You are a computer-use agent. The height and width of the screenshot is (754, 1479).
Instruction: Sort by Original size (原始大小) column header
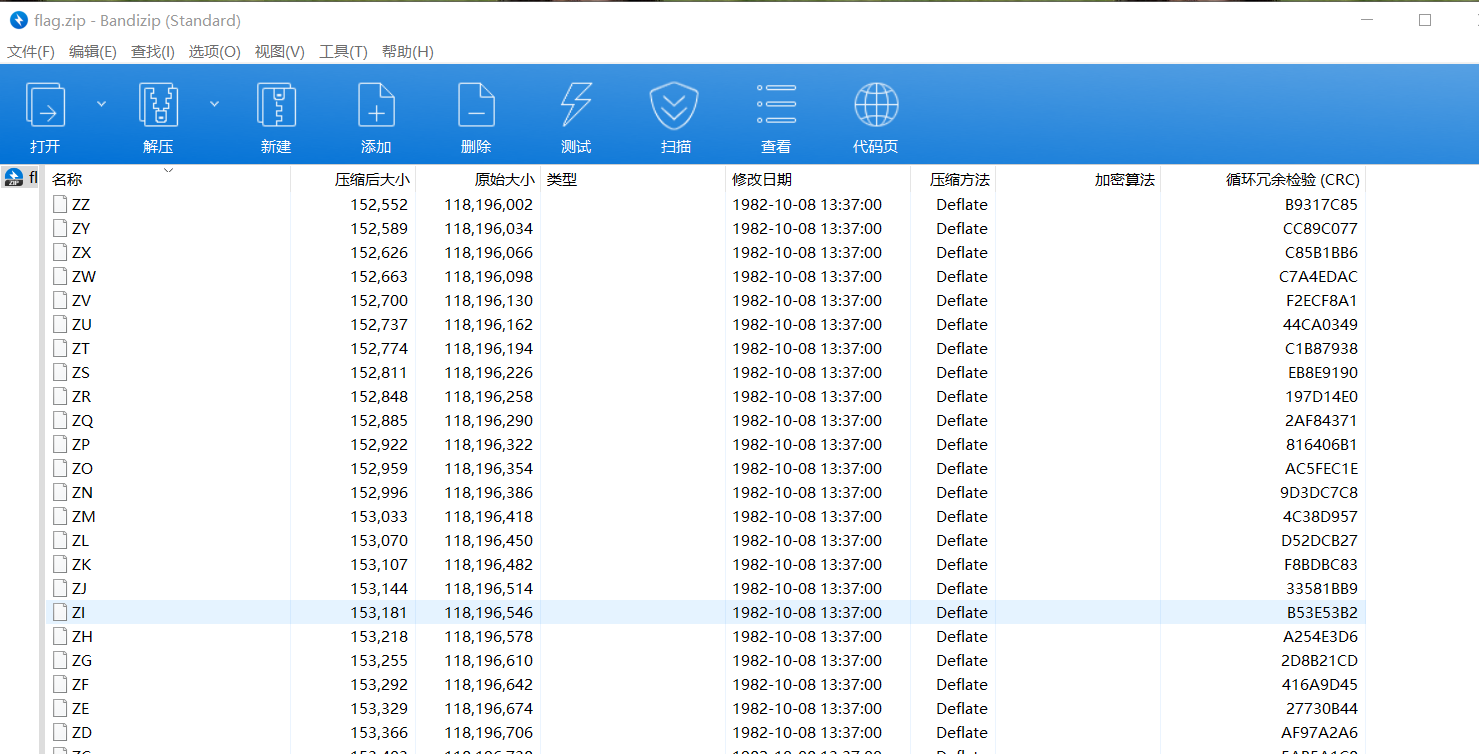(504, 180)
